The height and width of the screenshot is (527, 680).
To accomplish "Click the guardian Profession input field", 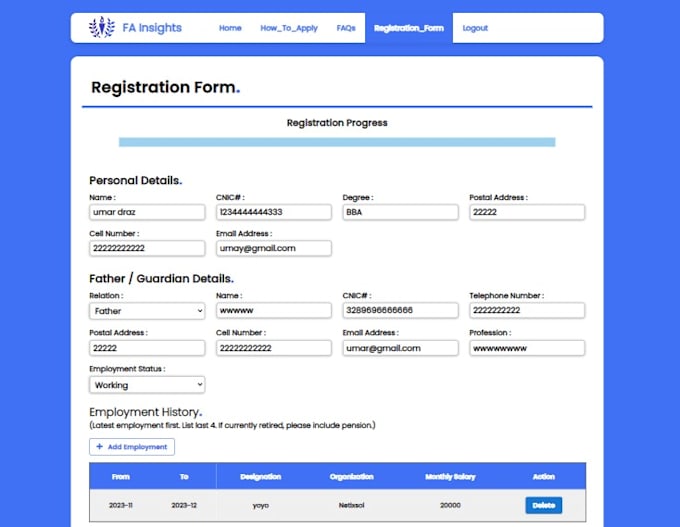I will [x=526, y=348].
